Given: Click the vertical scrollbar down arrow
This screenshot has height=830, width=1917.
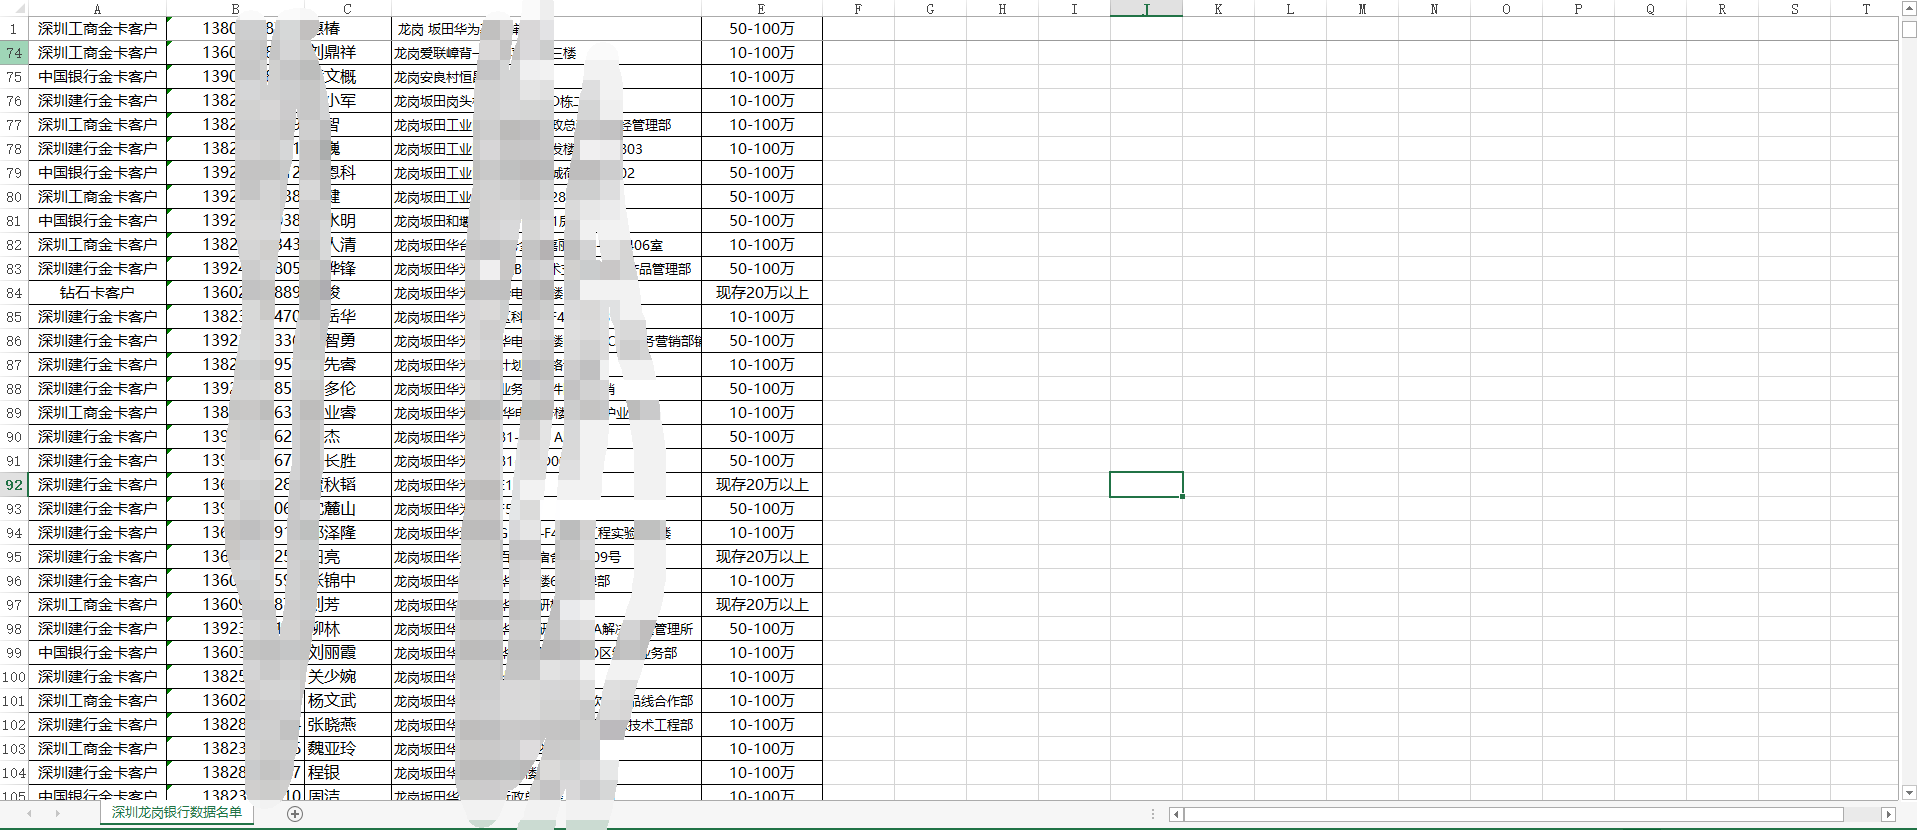Looking at the screenshot, I should (x=1908, y=793).
